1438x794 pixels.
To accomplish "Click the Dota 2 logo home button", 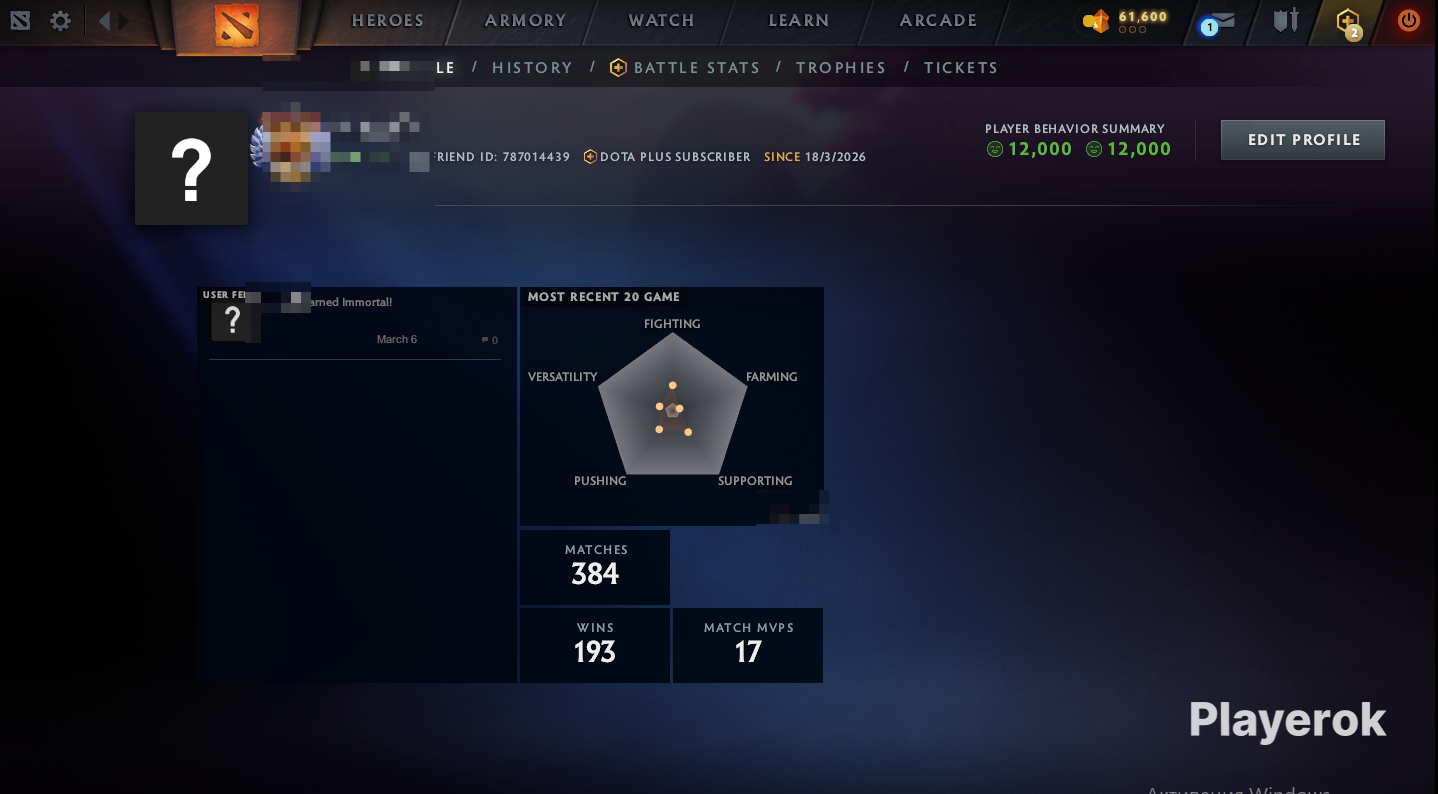I will [236, 26].
